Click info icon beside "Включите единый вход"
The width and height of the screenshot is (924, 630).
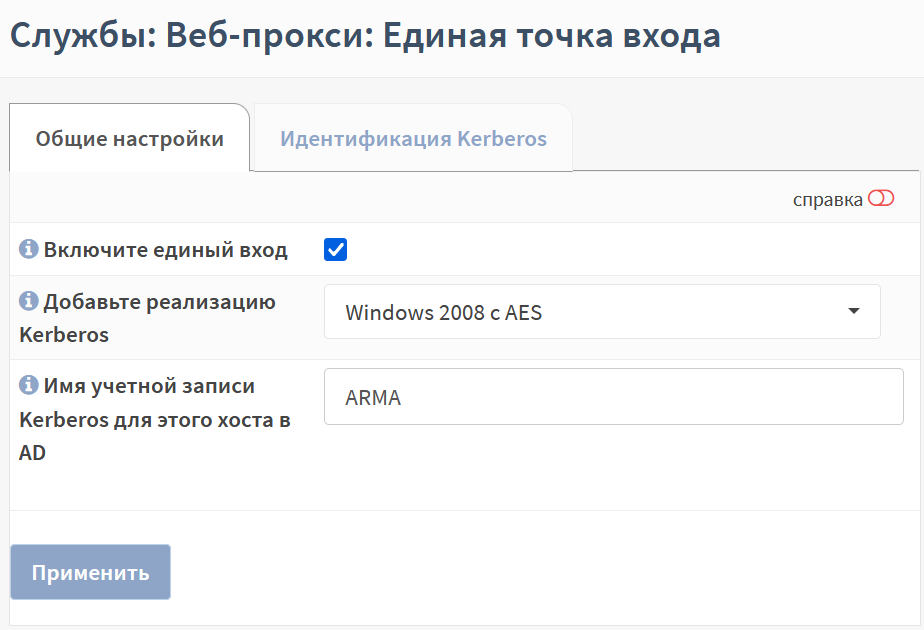click(x=28, y=249)
